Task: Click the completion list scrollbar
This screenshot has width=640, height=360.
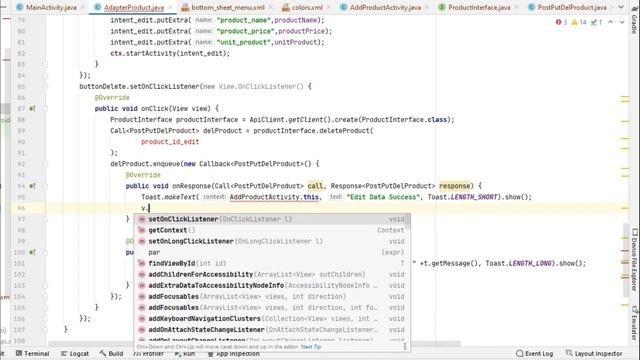Action: (409, 222)
